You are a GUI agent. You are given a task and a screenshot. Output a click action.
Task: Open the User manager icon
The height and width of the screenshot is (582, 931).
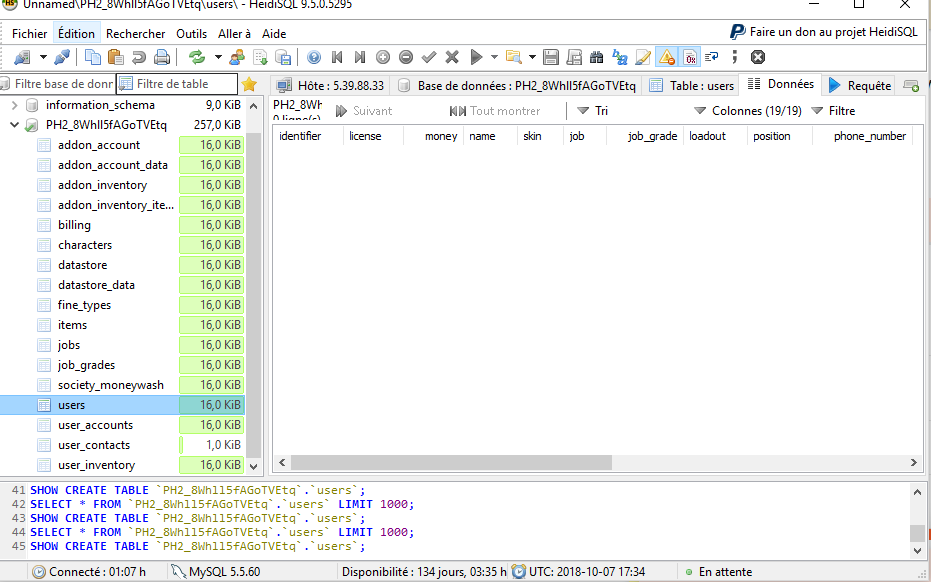pos(237,57)
